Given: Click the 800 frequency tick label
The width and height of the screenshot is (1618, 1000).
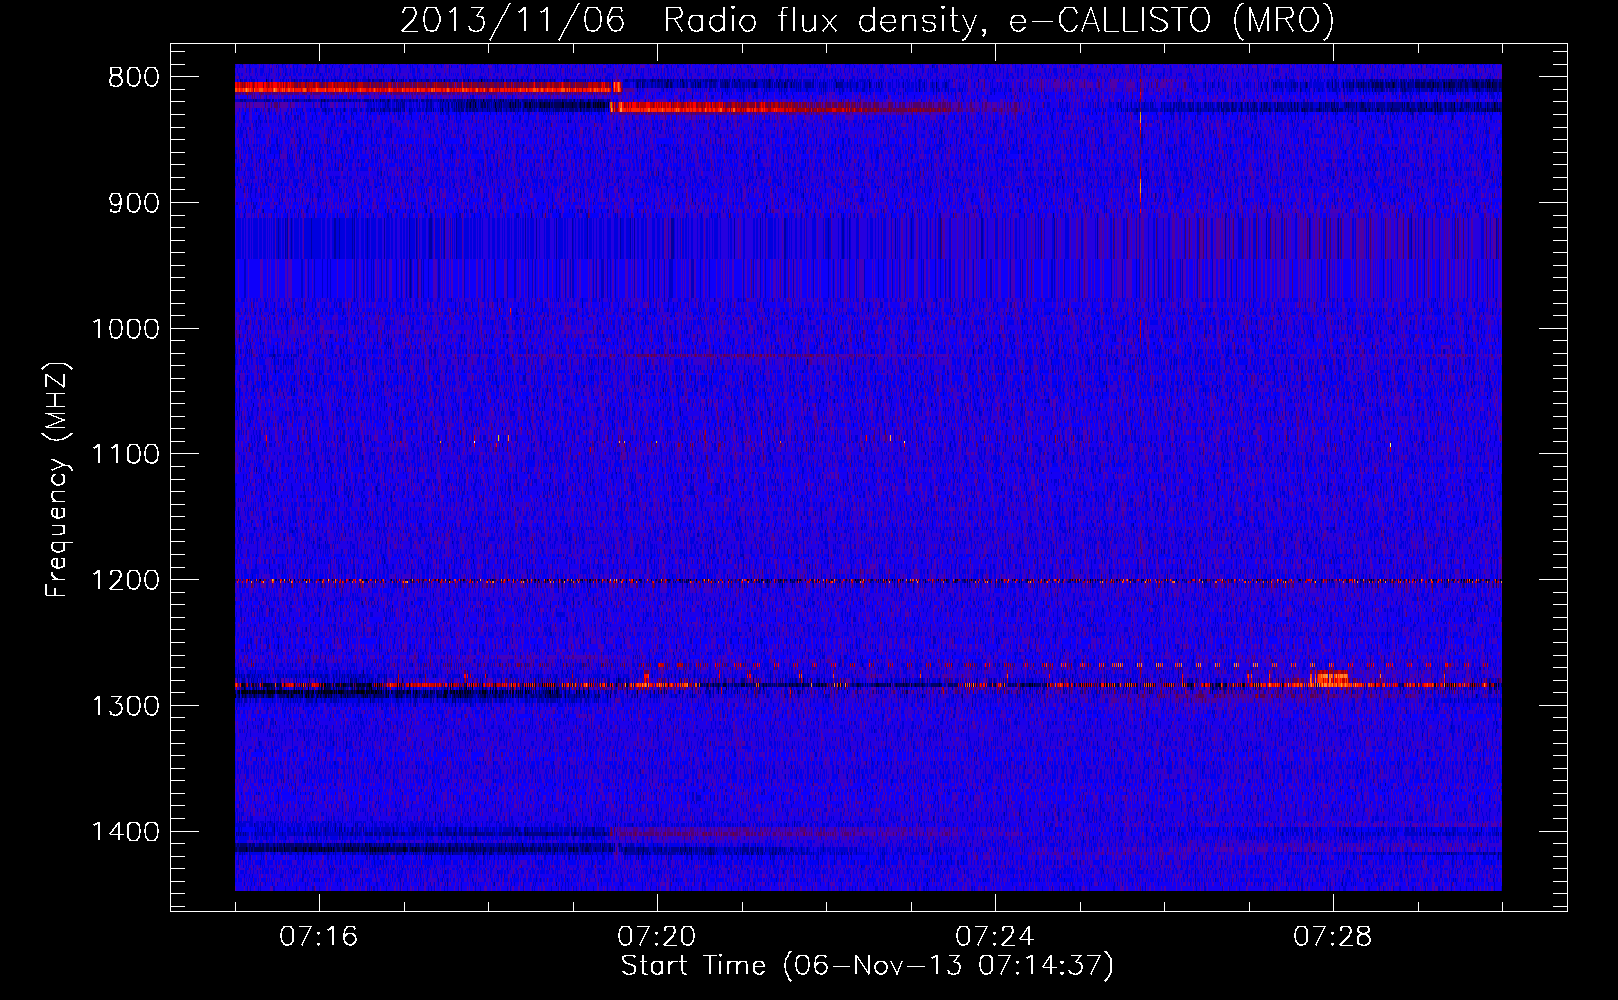Looking at the screenshot, I should (x=134, y=78).
